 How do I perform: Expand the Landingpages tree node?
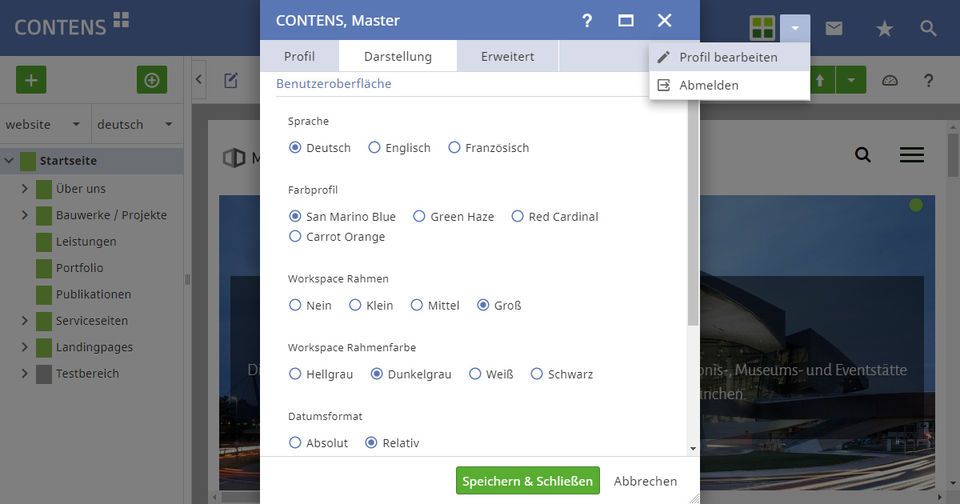(25, 347)
